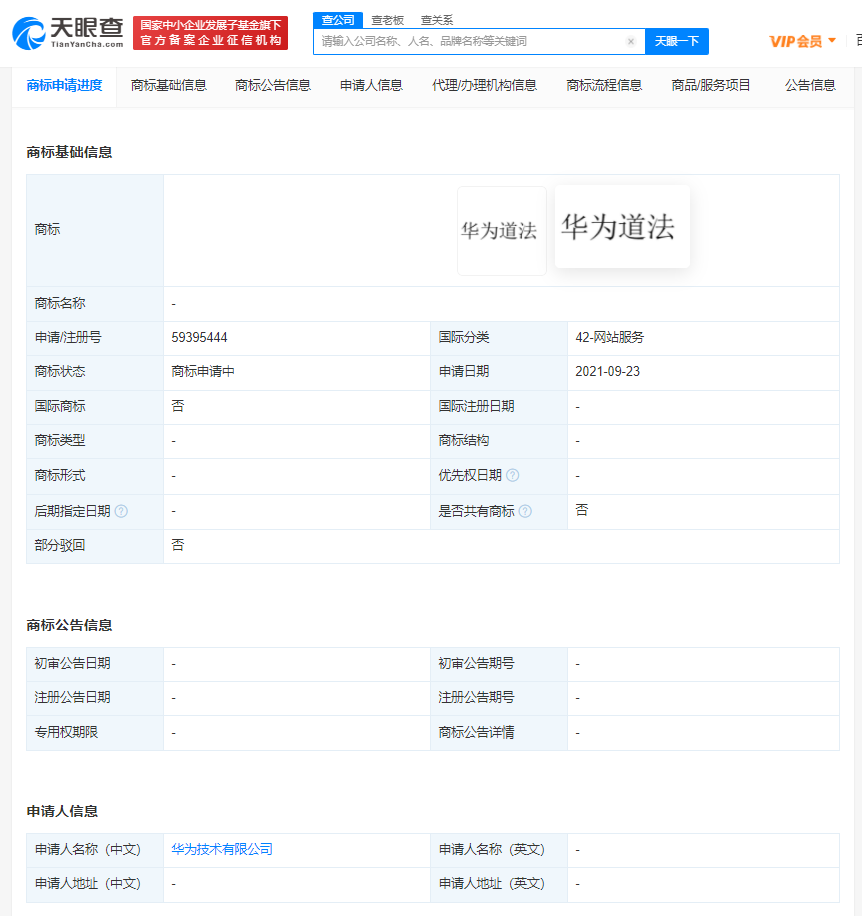Screen dimensions: 862x916
Task: Open the 商品/服务项目 tab
Action: tap(711, 85)
